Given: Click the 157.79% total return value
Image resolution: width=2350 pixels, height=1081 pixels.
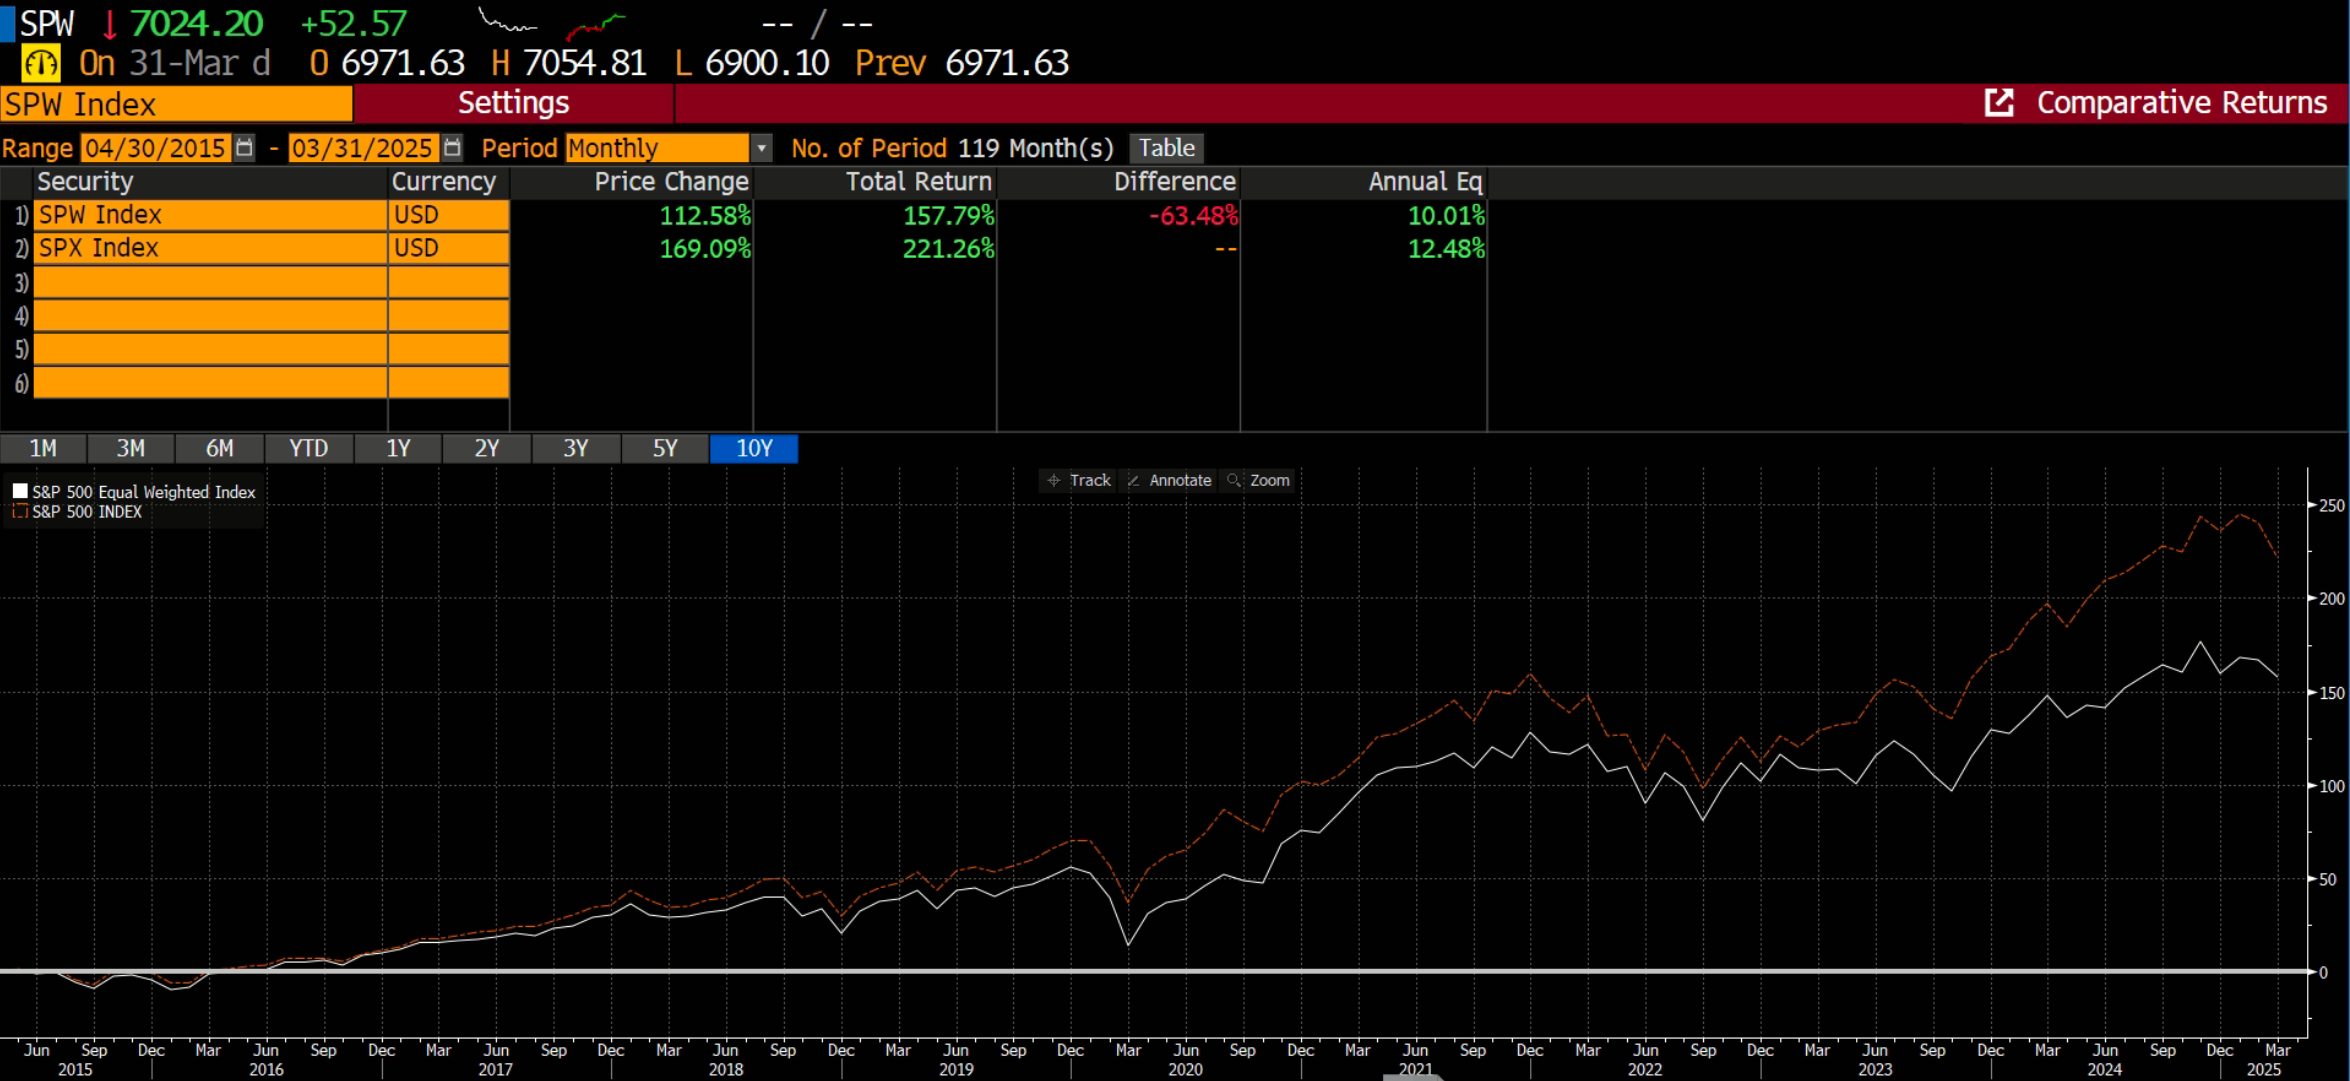Looking at the screenshot, I should (x=949, y=215).
